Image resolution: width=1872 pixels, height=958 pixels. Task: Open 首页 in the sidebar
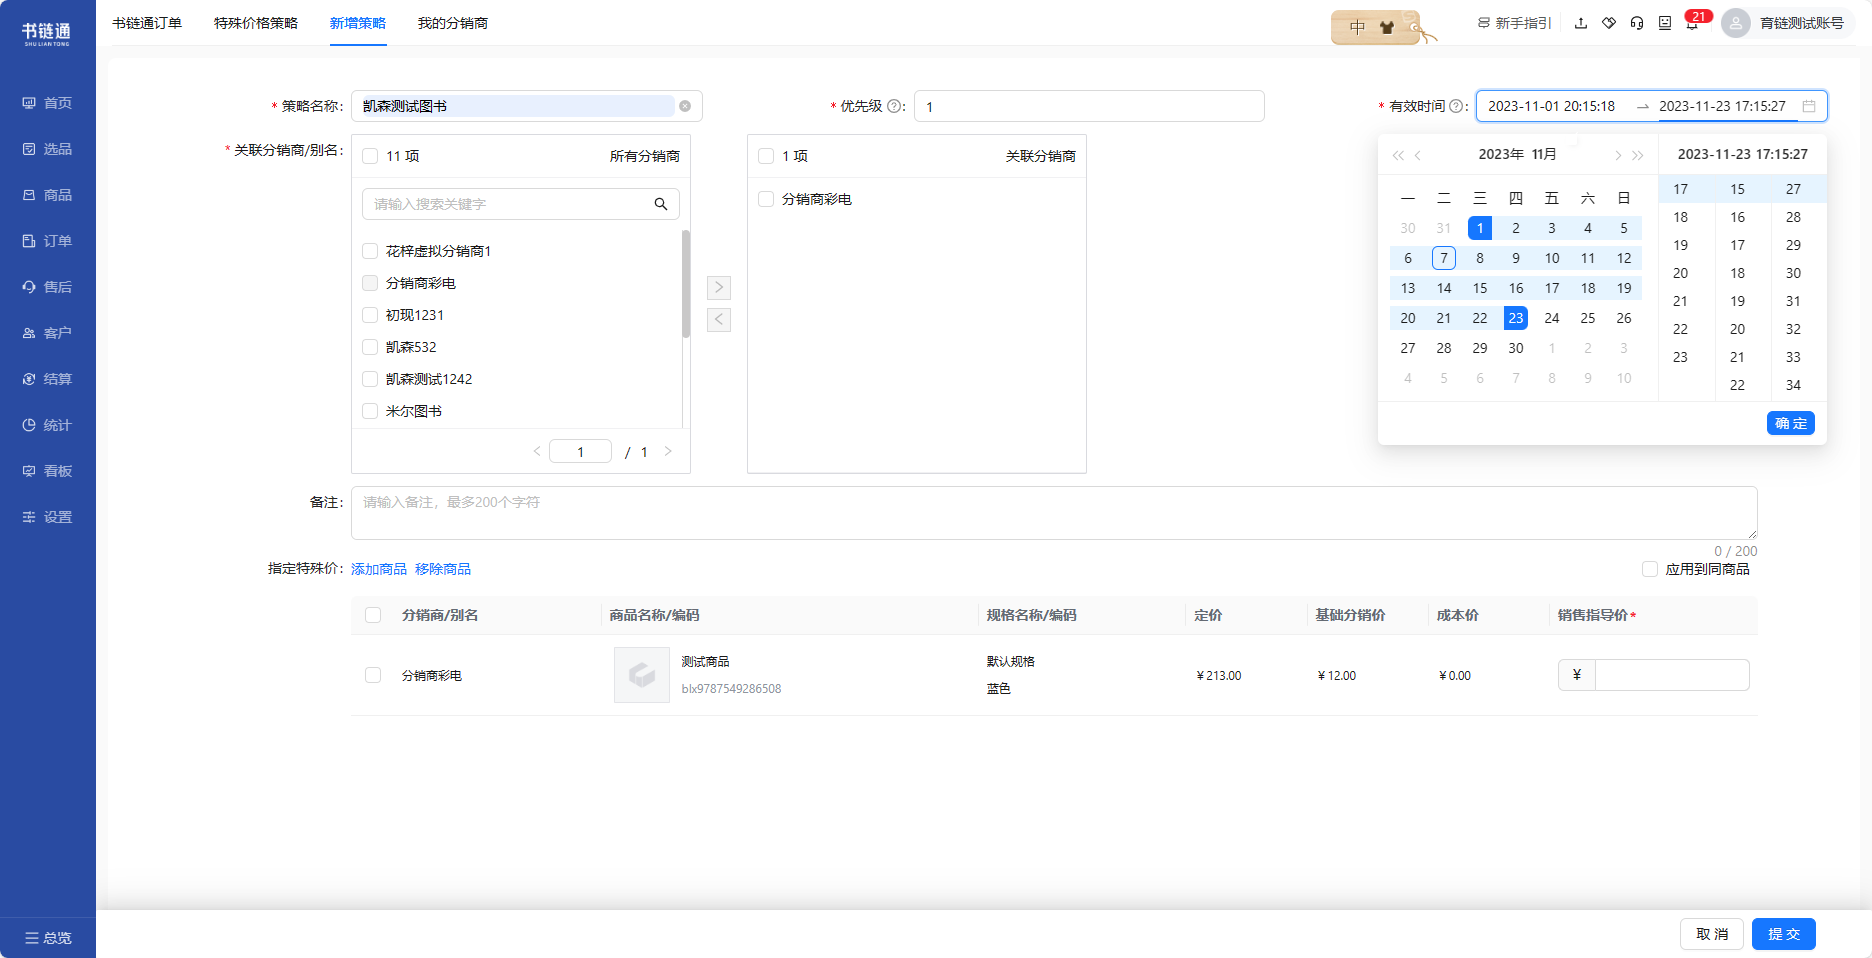click(47, 103)
